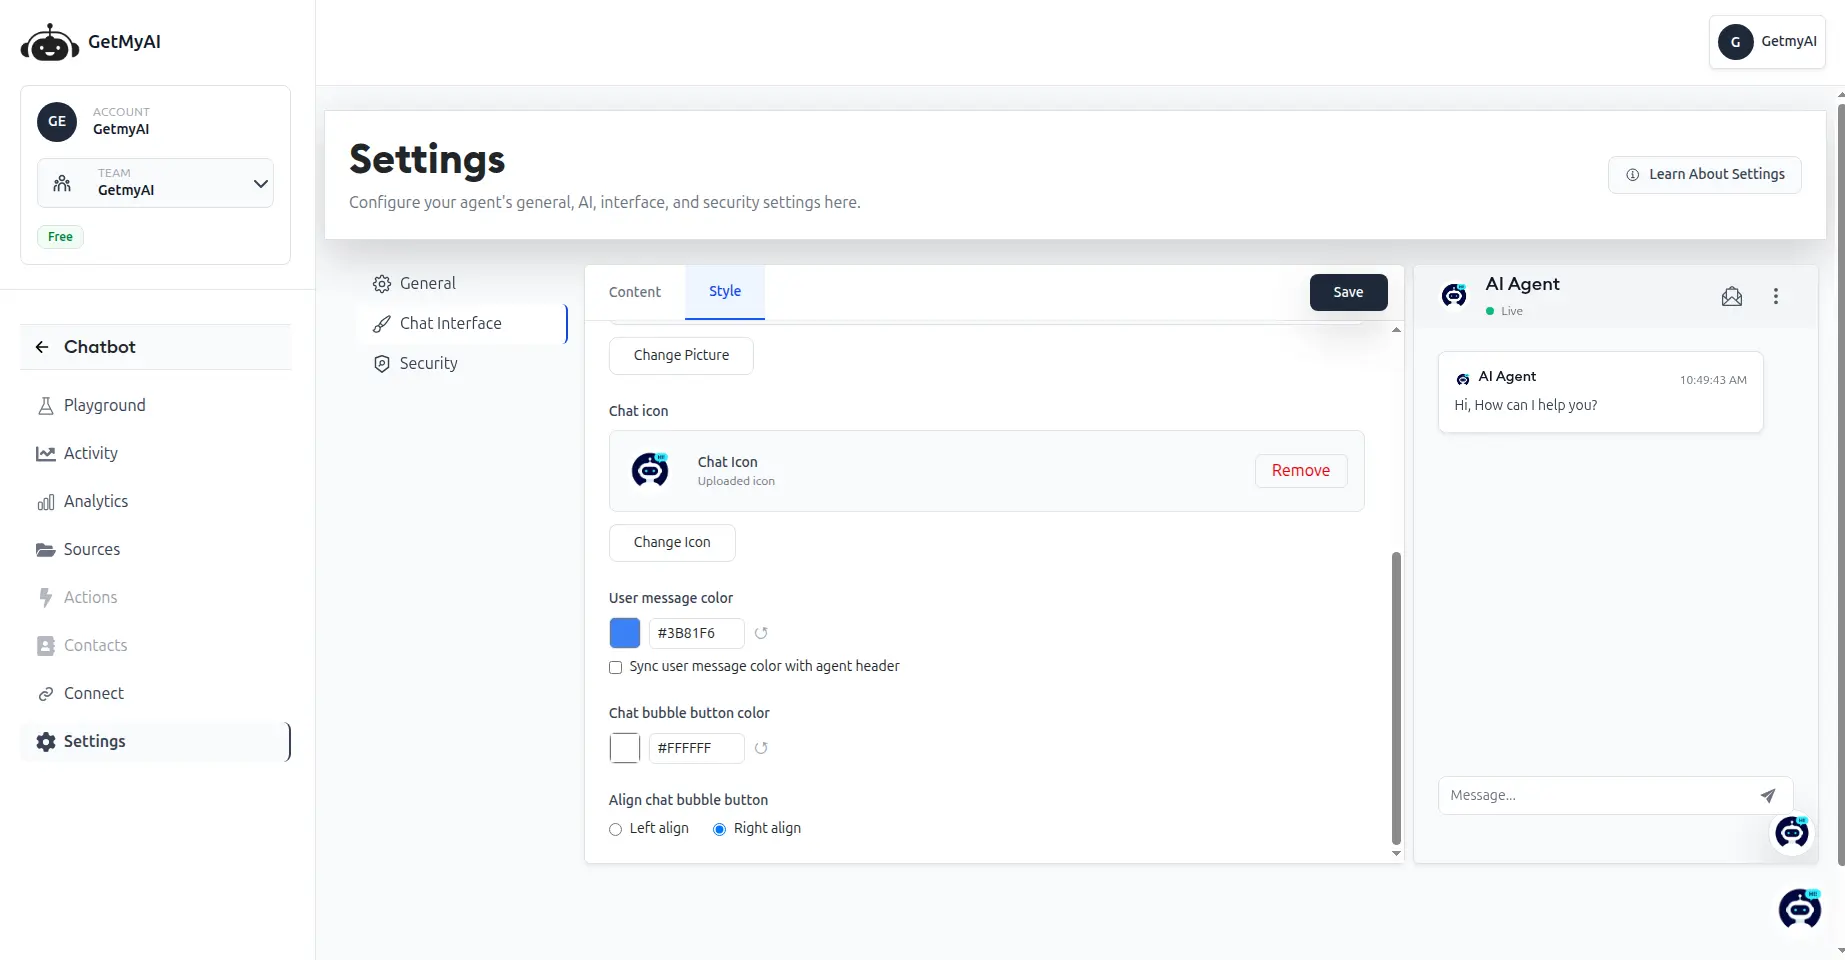
Task: Select the Left align radio option
Action: click(616, 829)
